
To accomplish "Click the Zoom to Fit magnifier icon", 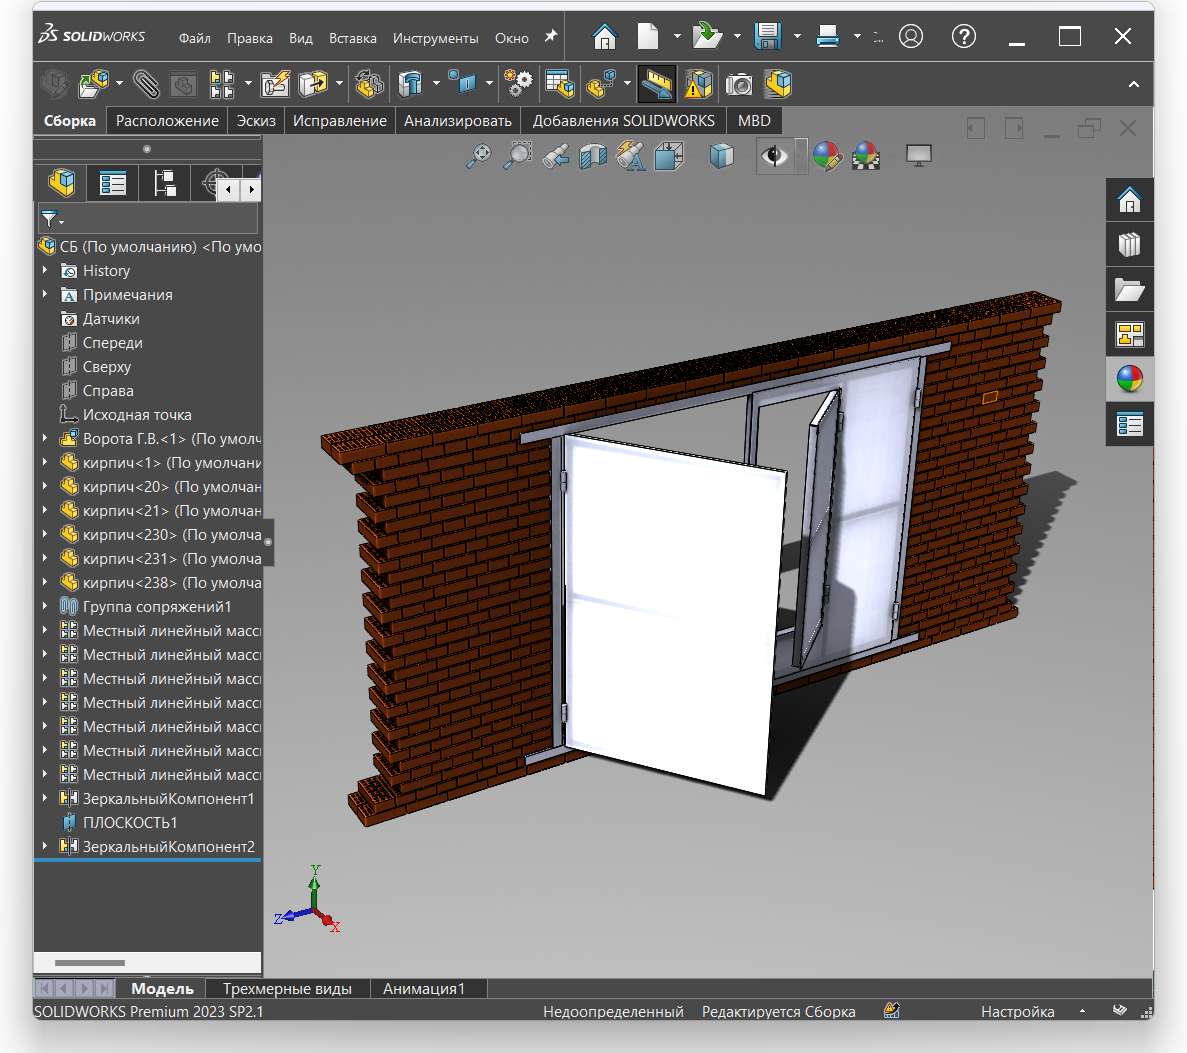I will pyautogui.click(x=479, y=156).
